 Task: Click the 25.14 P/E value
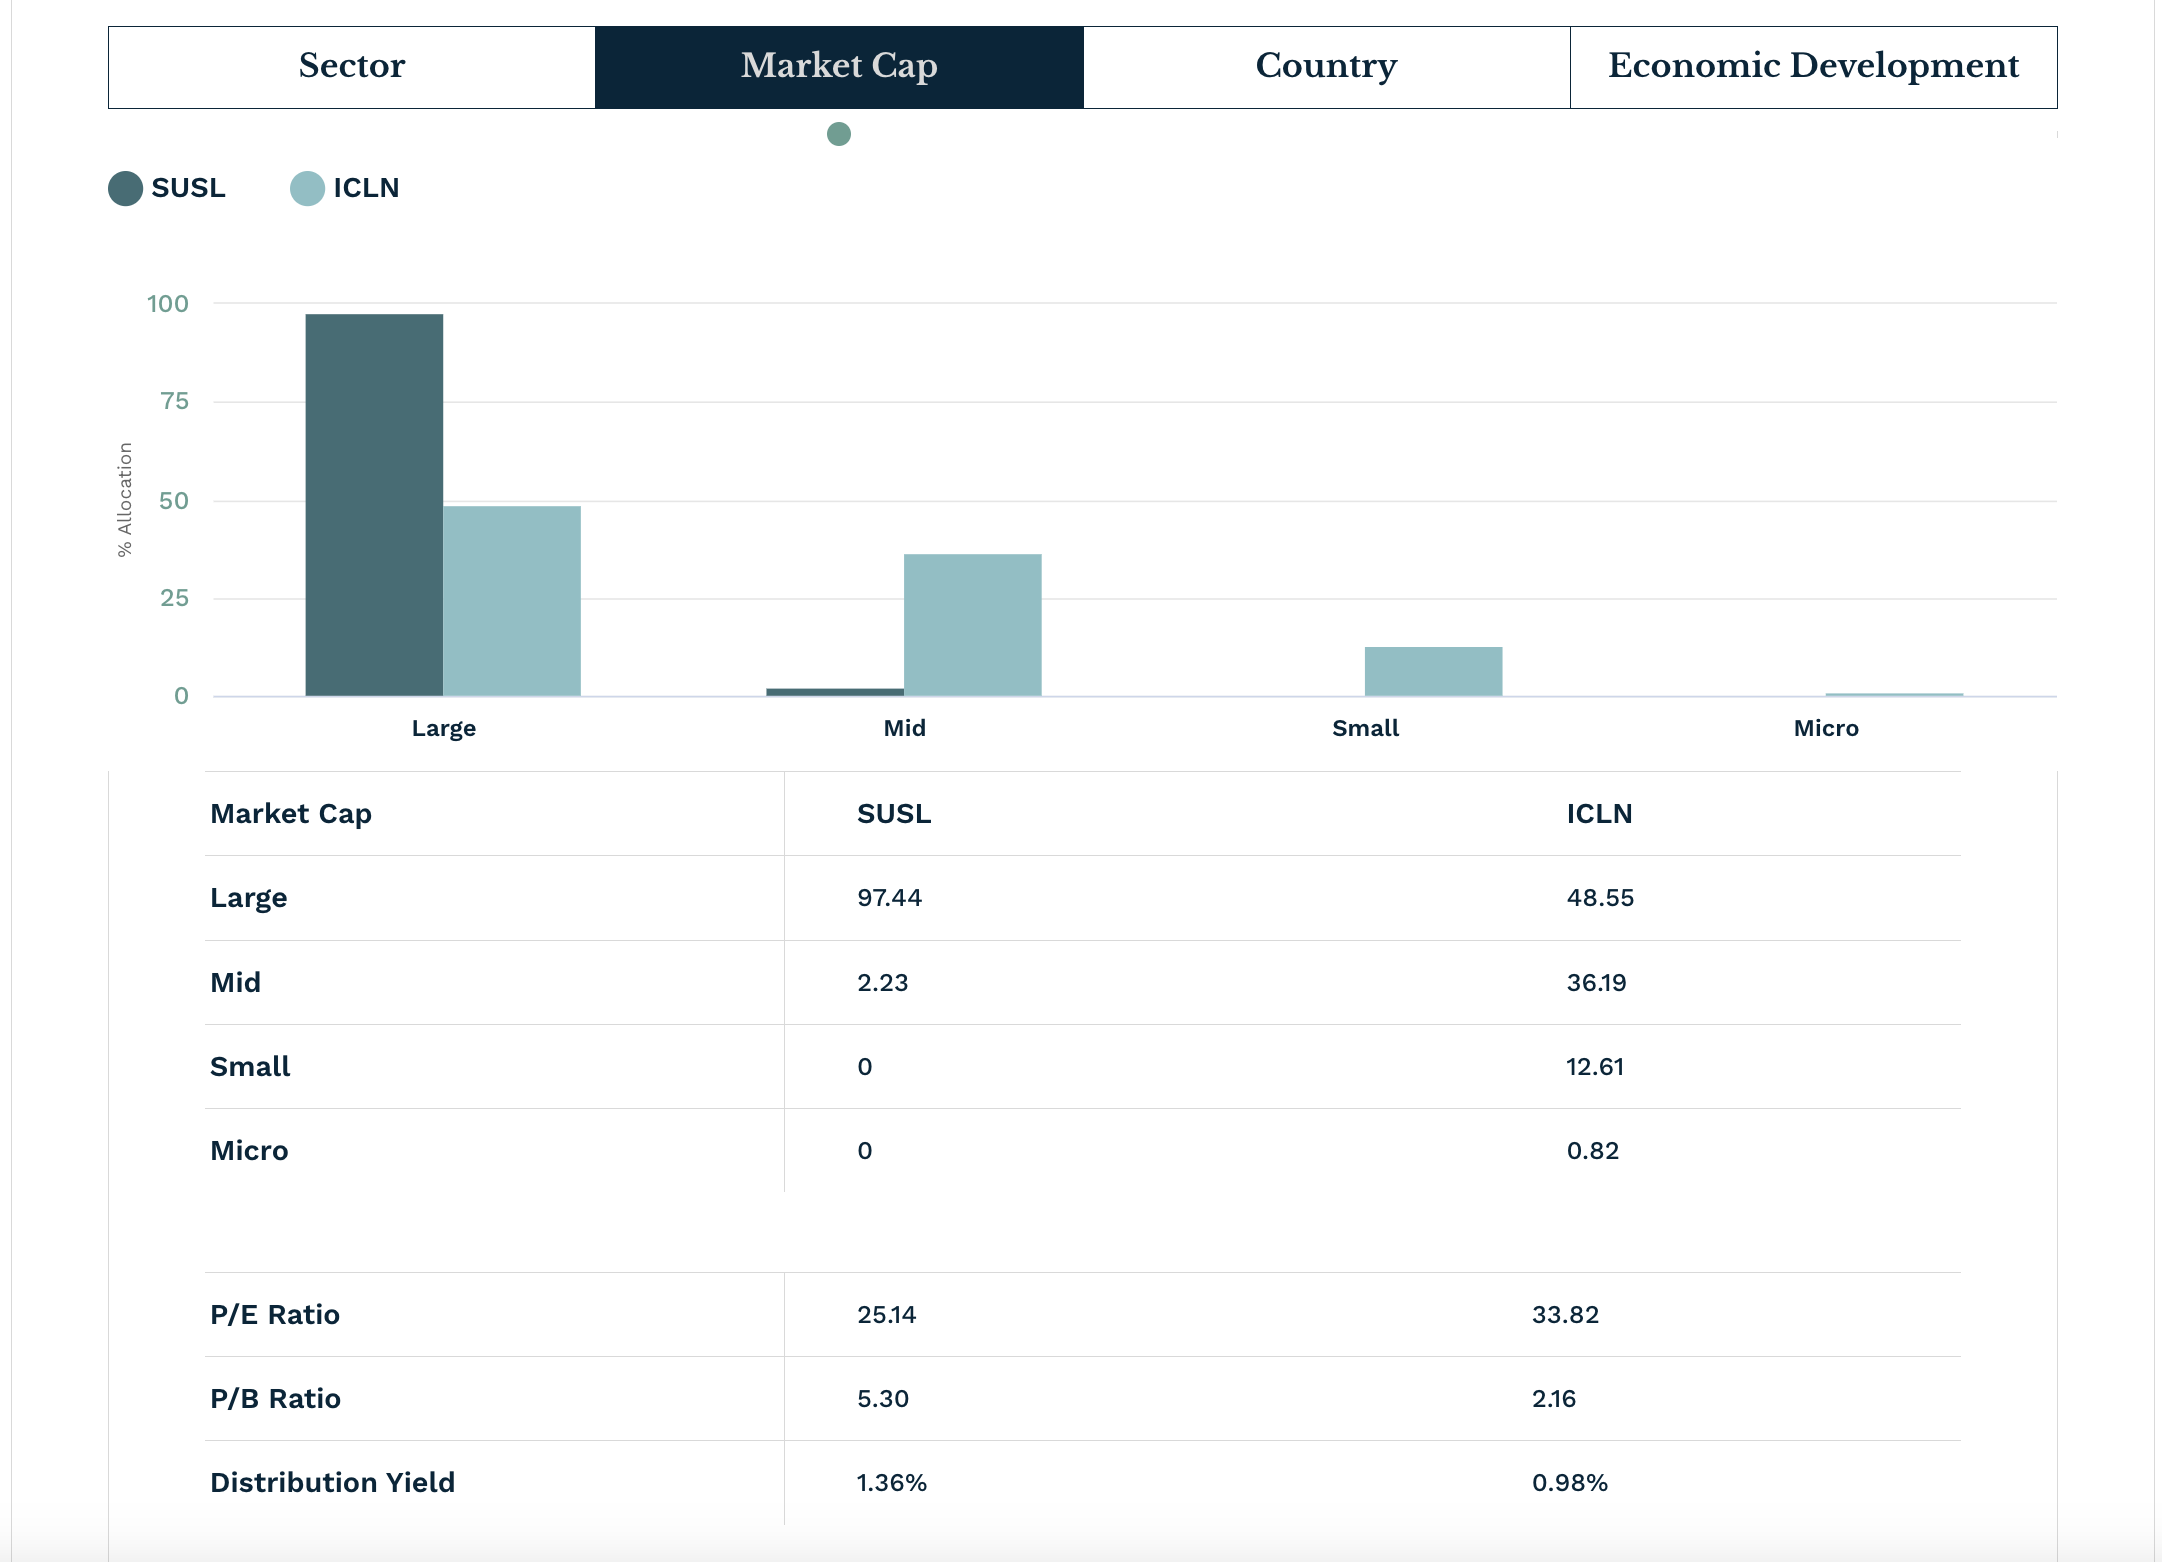click(x=887, y=1314)
